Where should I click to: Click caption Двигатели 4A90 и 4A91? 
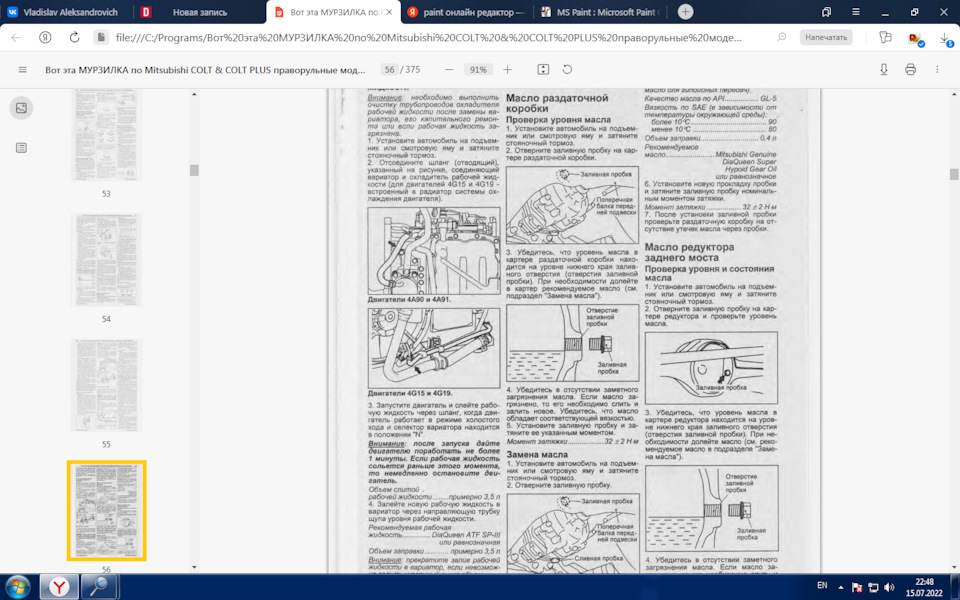coord(409,300)
